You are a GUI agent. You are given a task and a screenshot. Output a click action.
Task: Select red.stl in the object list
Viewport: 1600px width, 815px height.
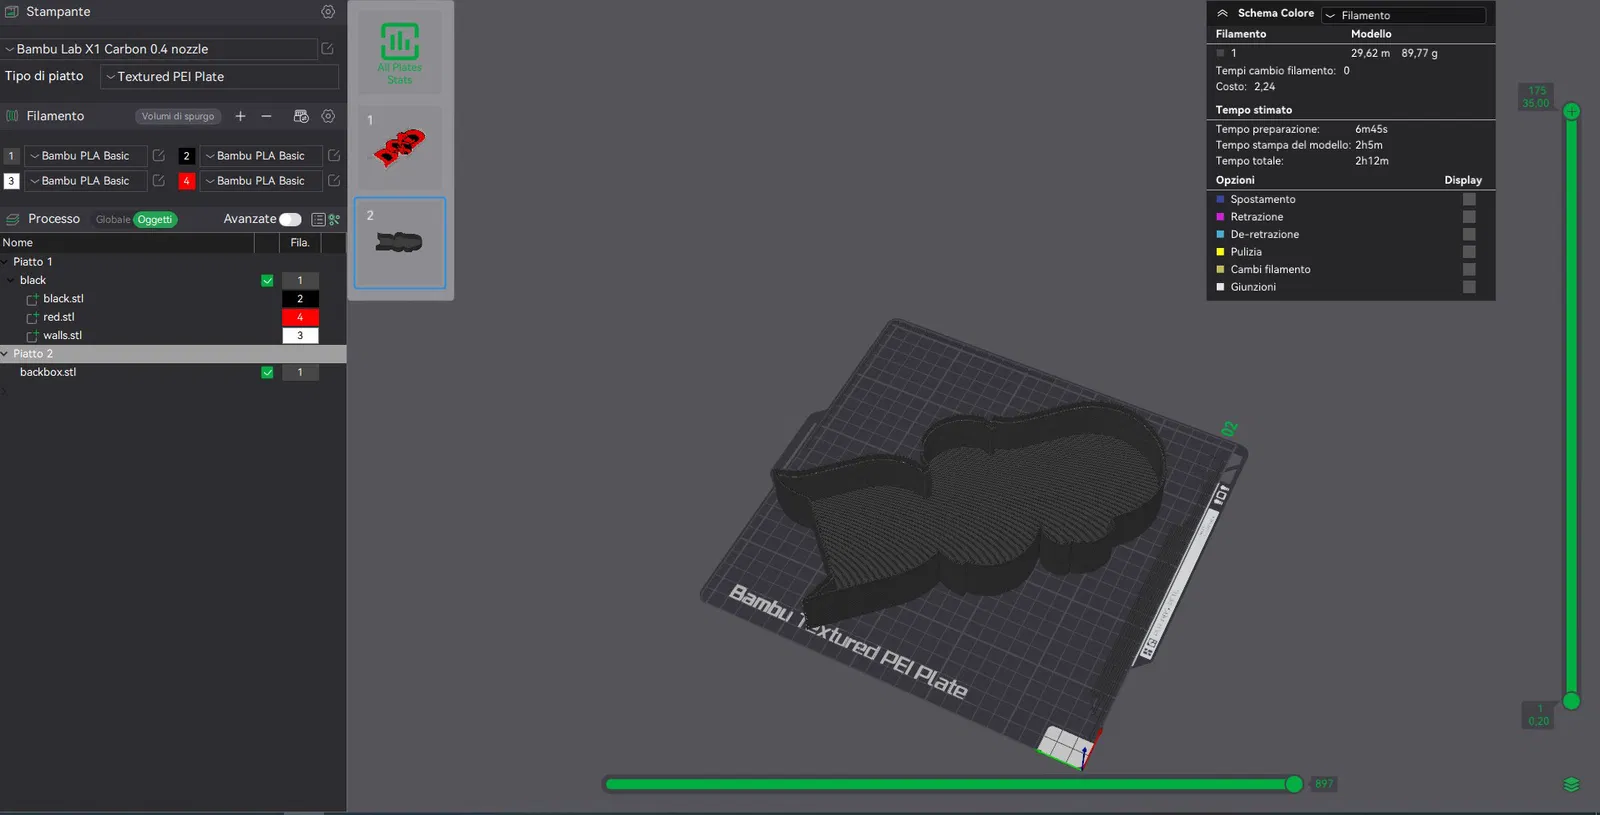point(59,317)
